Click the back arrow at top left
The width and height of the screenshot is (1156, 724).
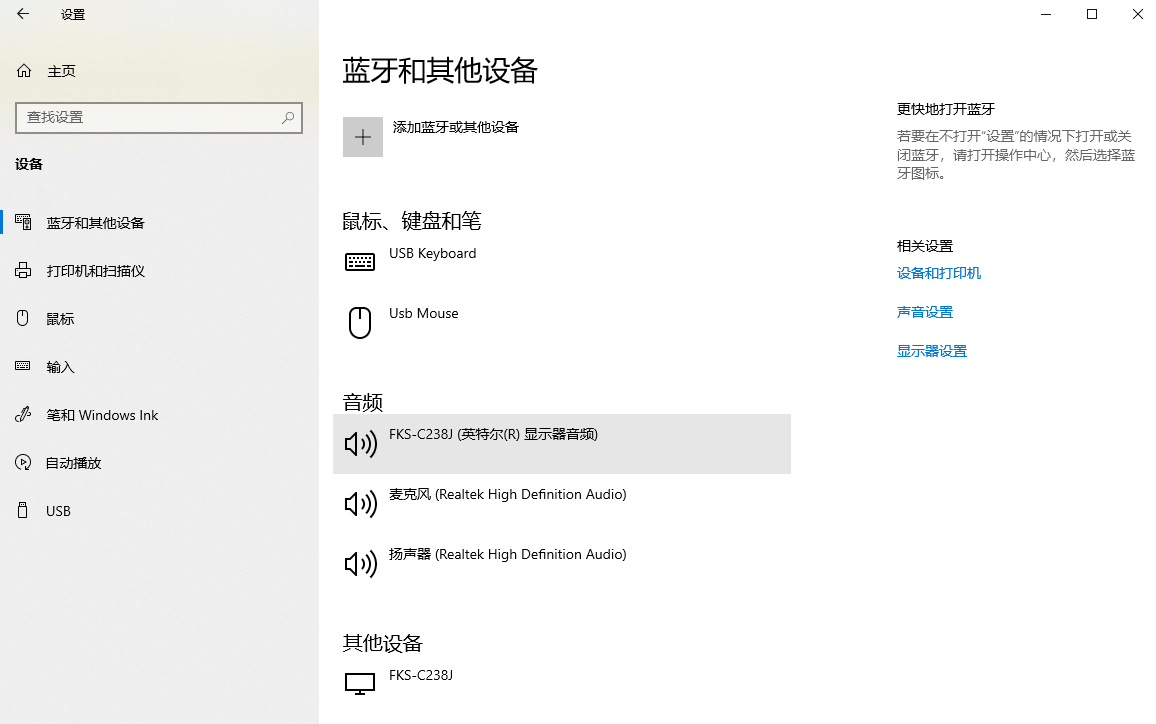click(22, 14)
